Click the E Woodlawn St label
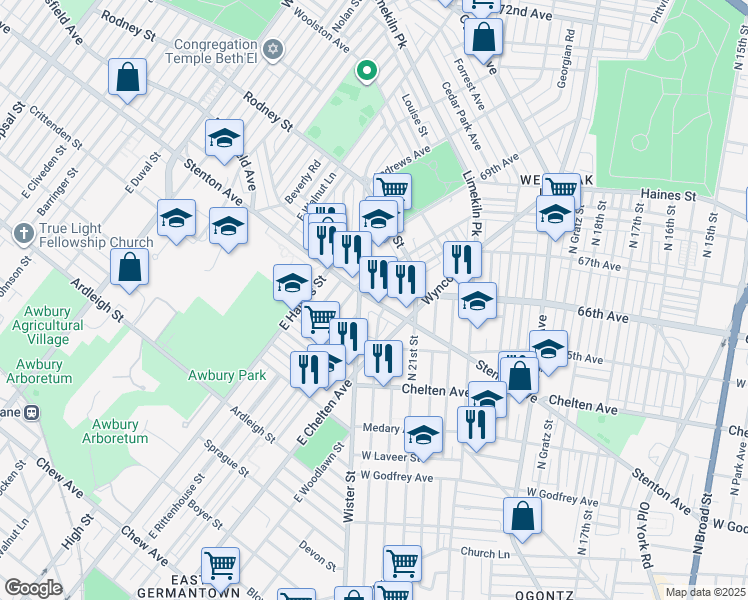Viewport: 748px width, 600px height. click(319, 472)
